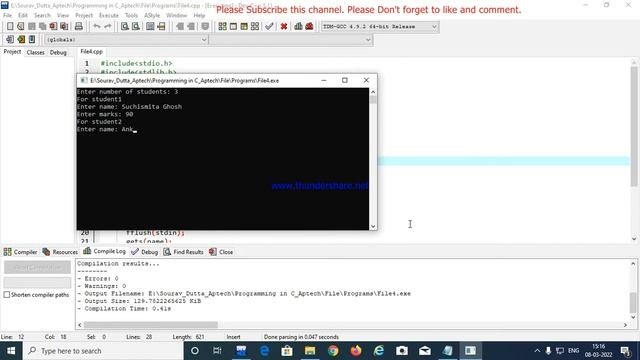The height and width of the screenshot is (360, 640).
Task: Click the Compile toolbar icon
Action: pos(222,27)
